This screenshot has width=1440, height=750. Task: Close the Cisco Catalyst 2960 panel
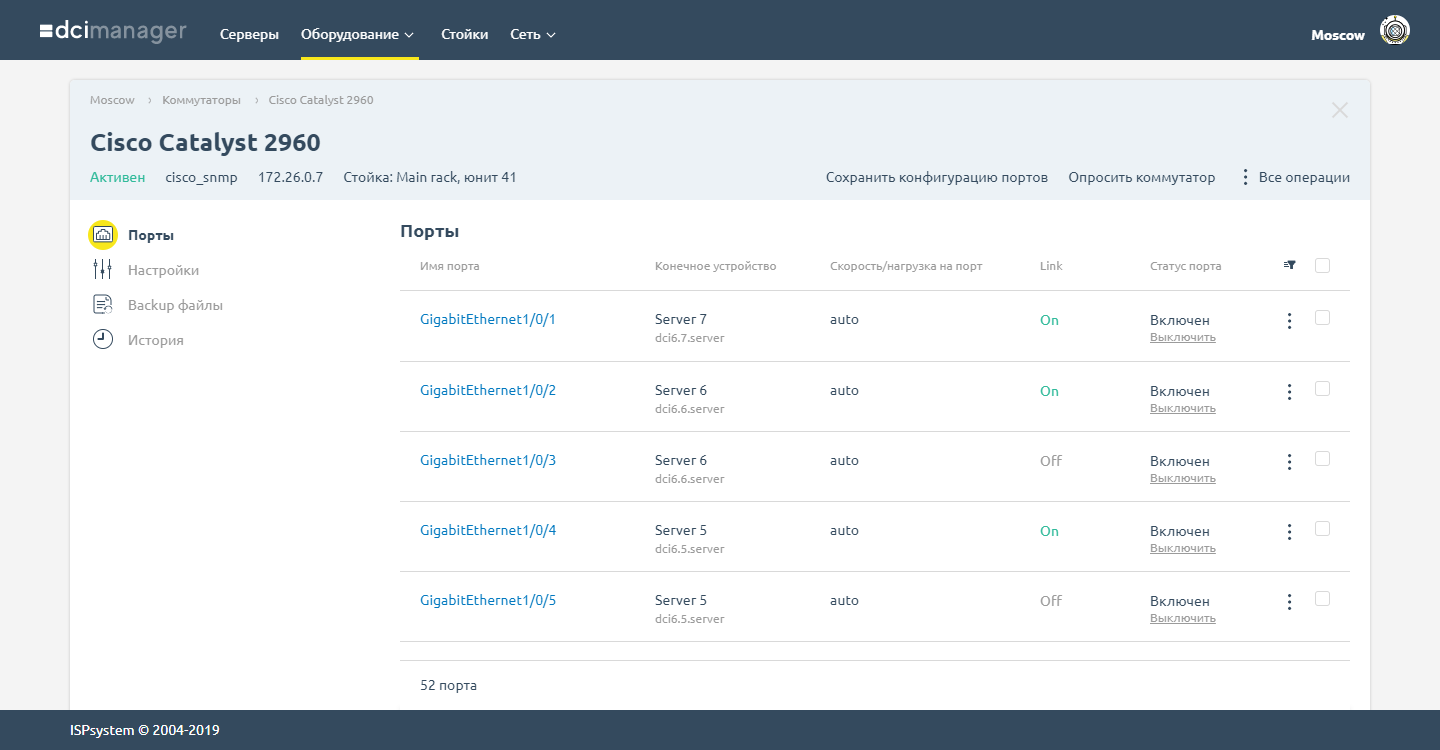point(1340,110)
